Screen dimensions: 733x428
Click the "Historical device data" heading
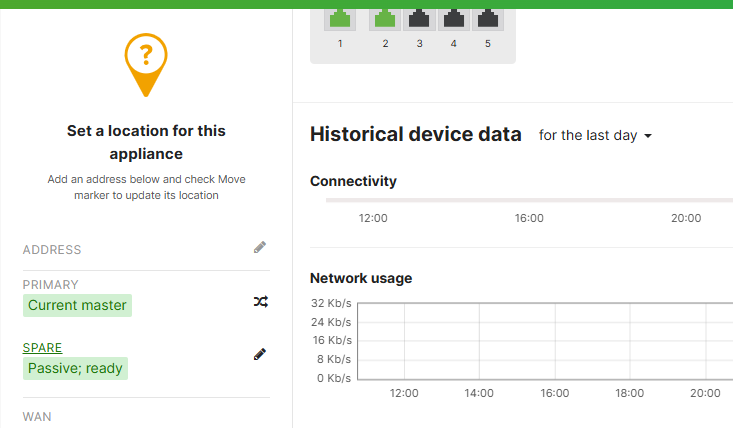416,134
